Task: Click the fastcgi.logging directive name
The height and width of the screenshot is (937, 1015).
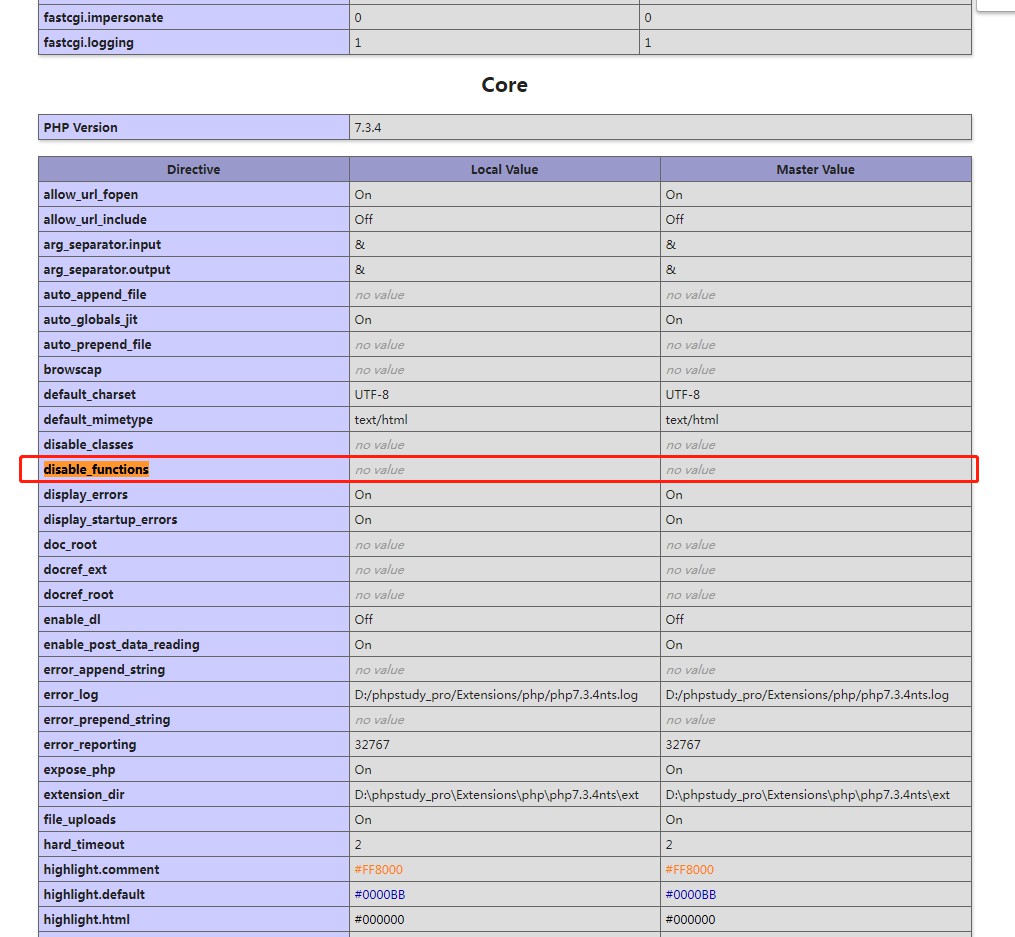Action: [89, 42]
